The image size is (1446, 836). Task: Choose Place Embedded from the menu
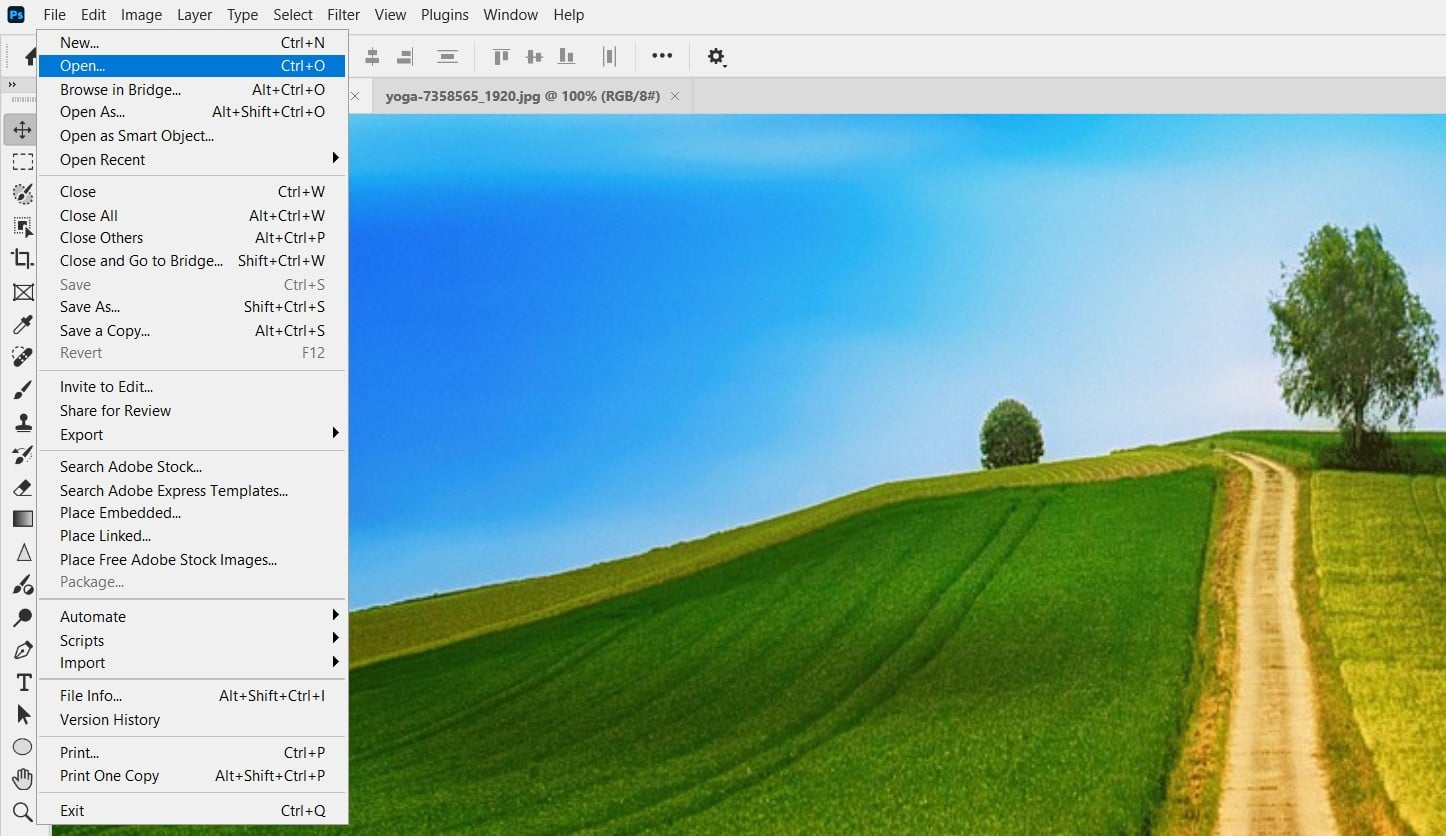(120, 513)
